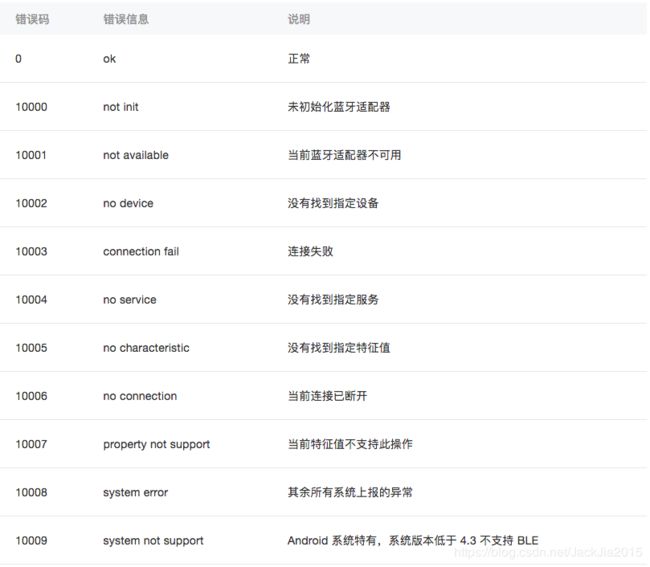650x567 pixels.
Task: Click the 'system not support' message
Action: (153, 540)
